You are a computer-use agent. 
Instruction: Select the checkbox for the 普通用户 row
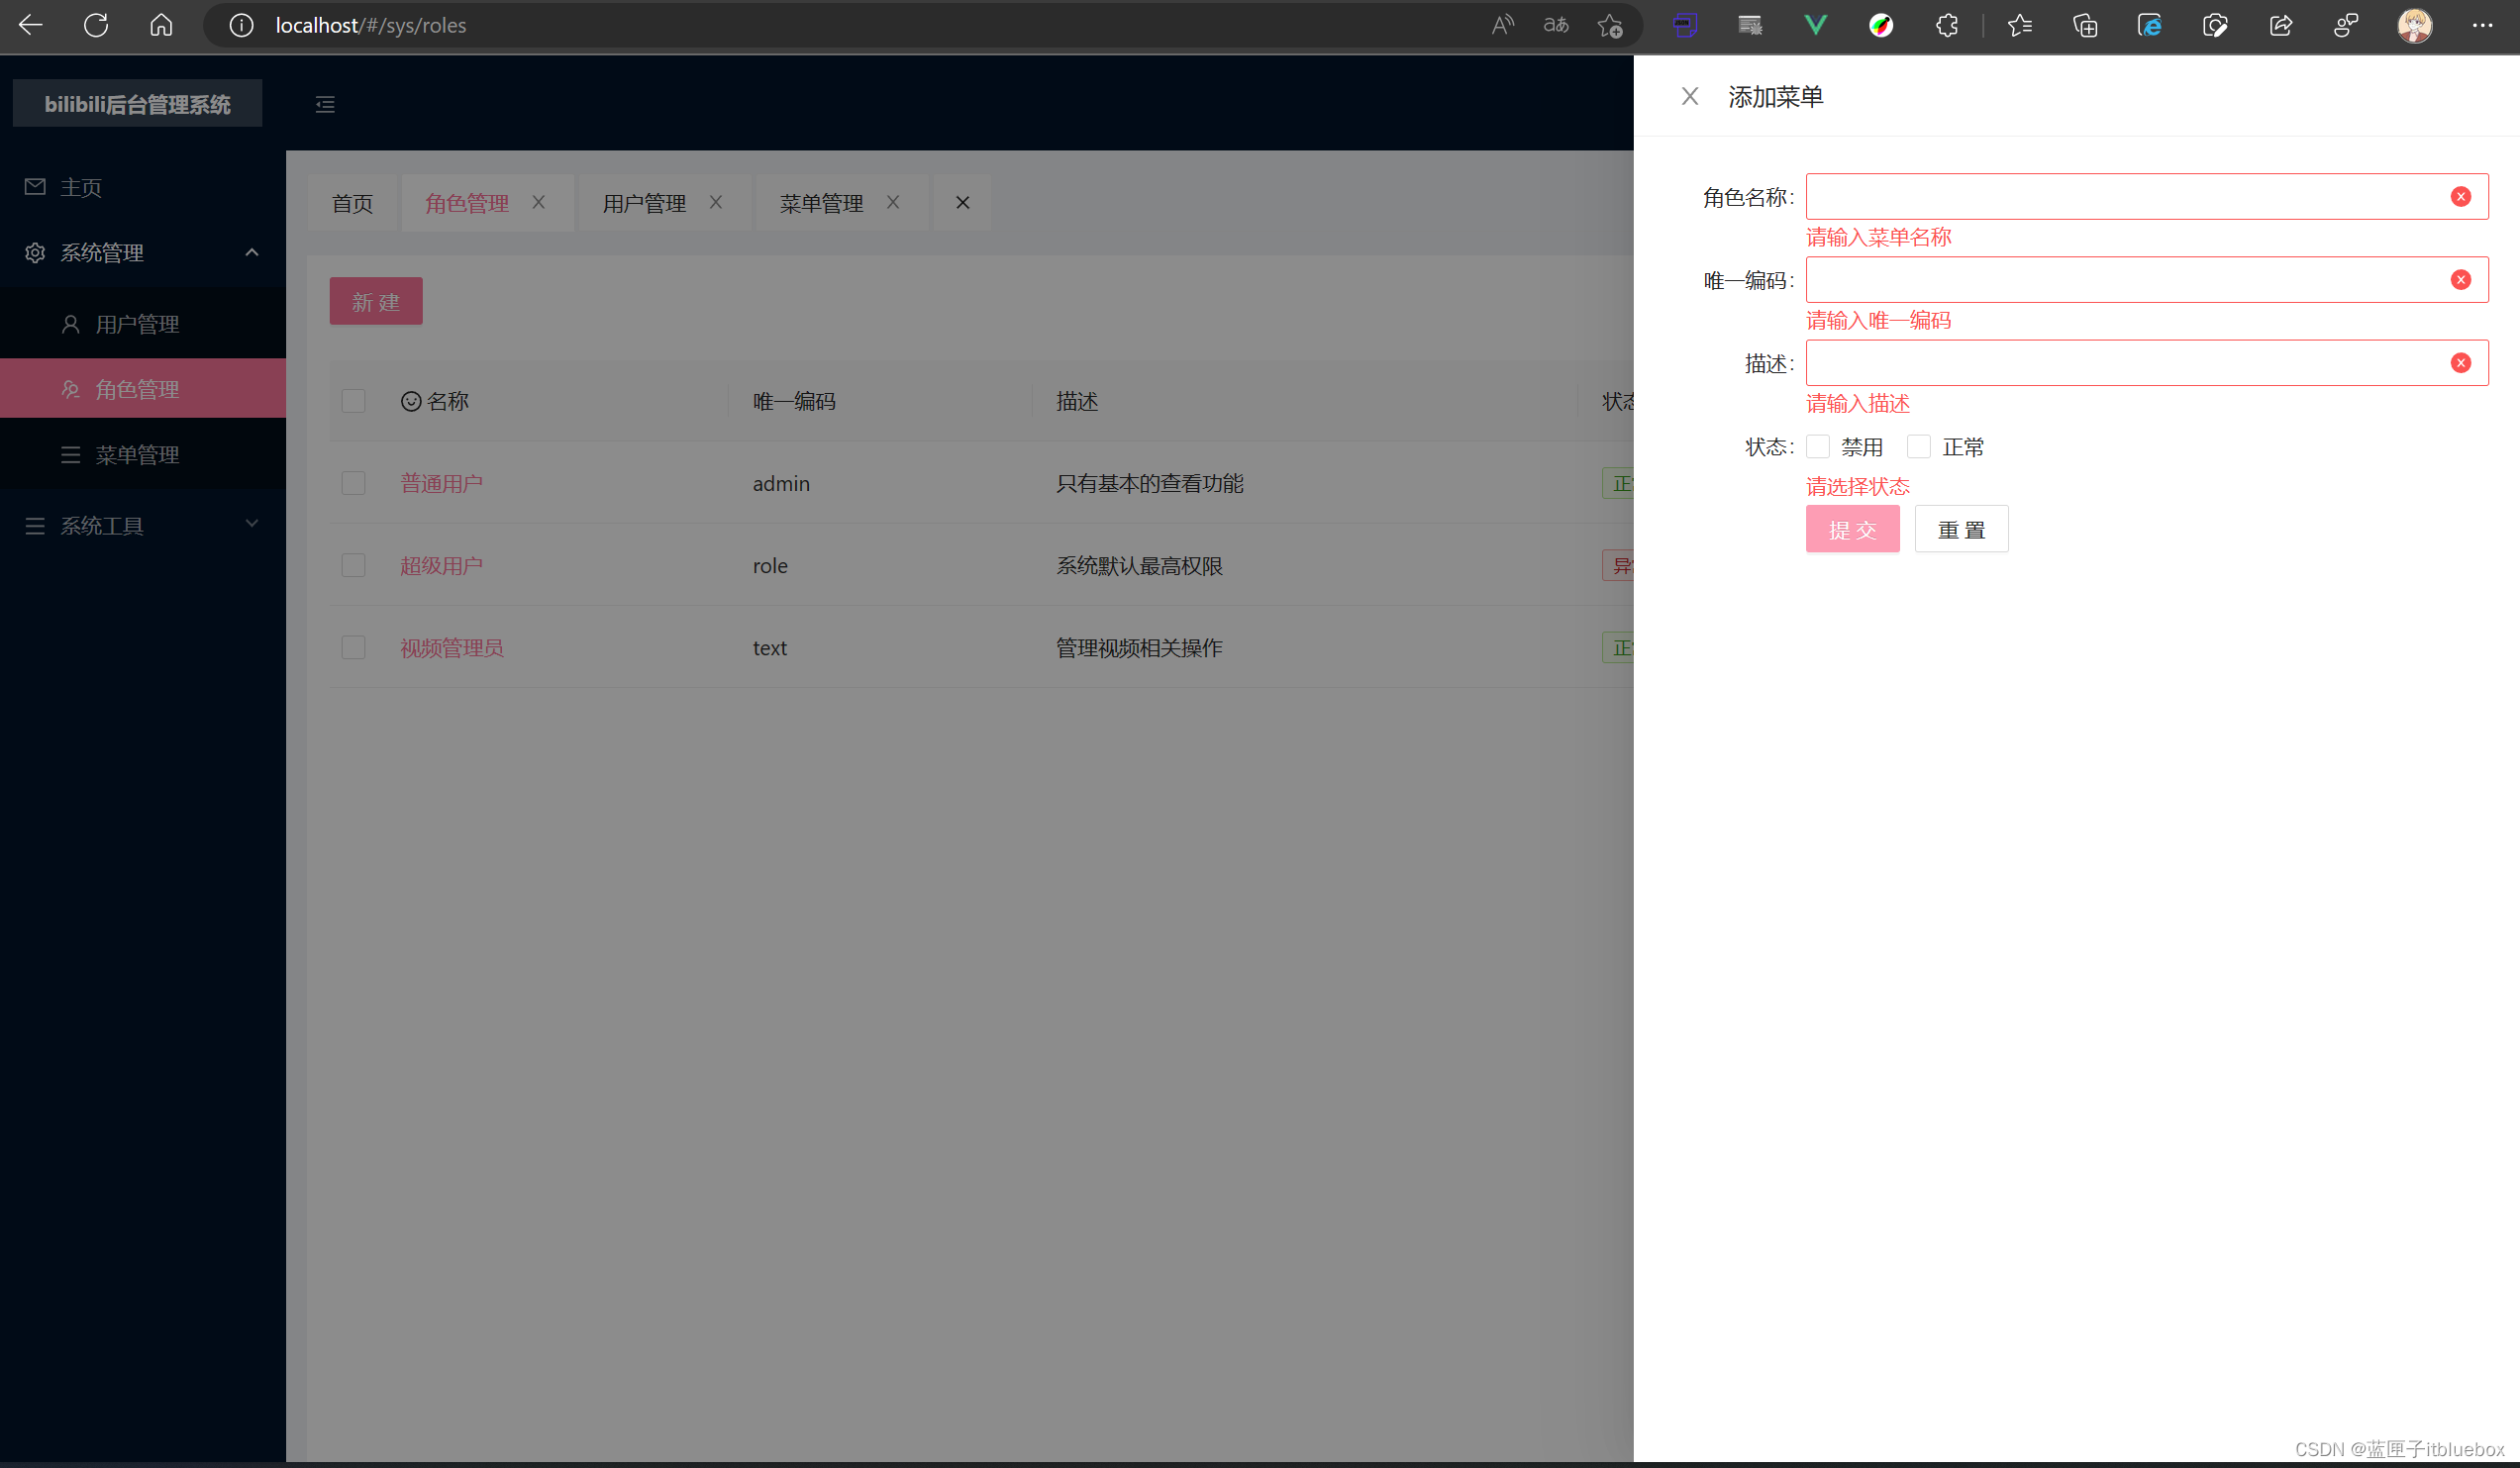coord(353,484)
